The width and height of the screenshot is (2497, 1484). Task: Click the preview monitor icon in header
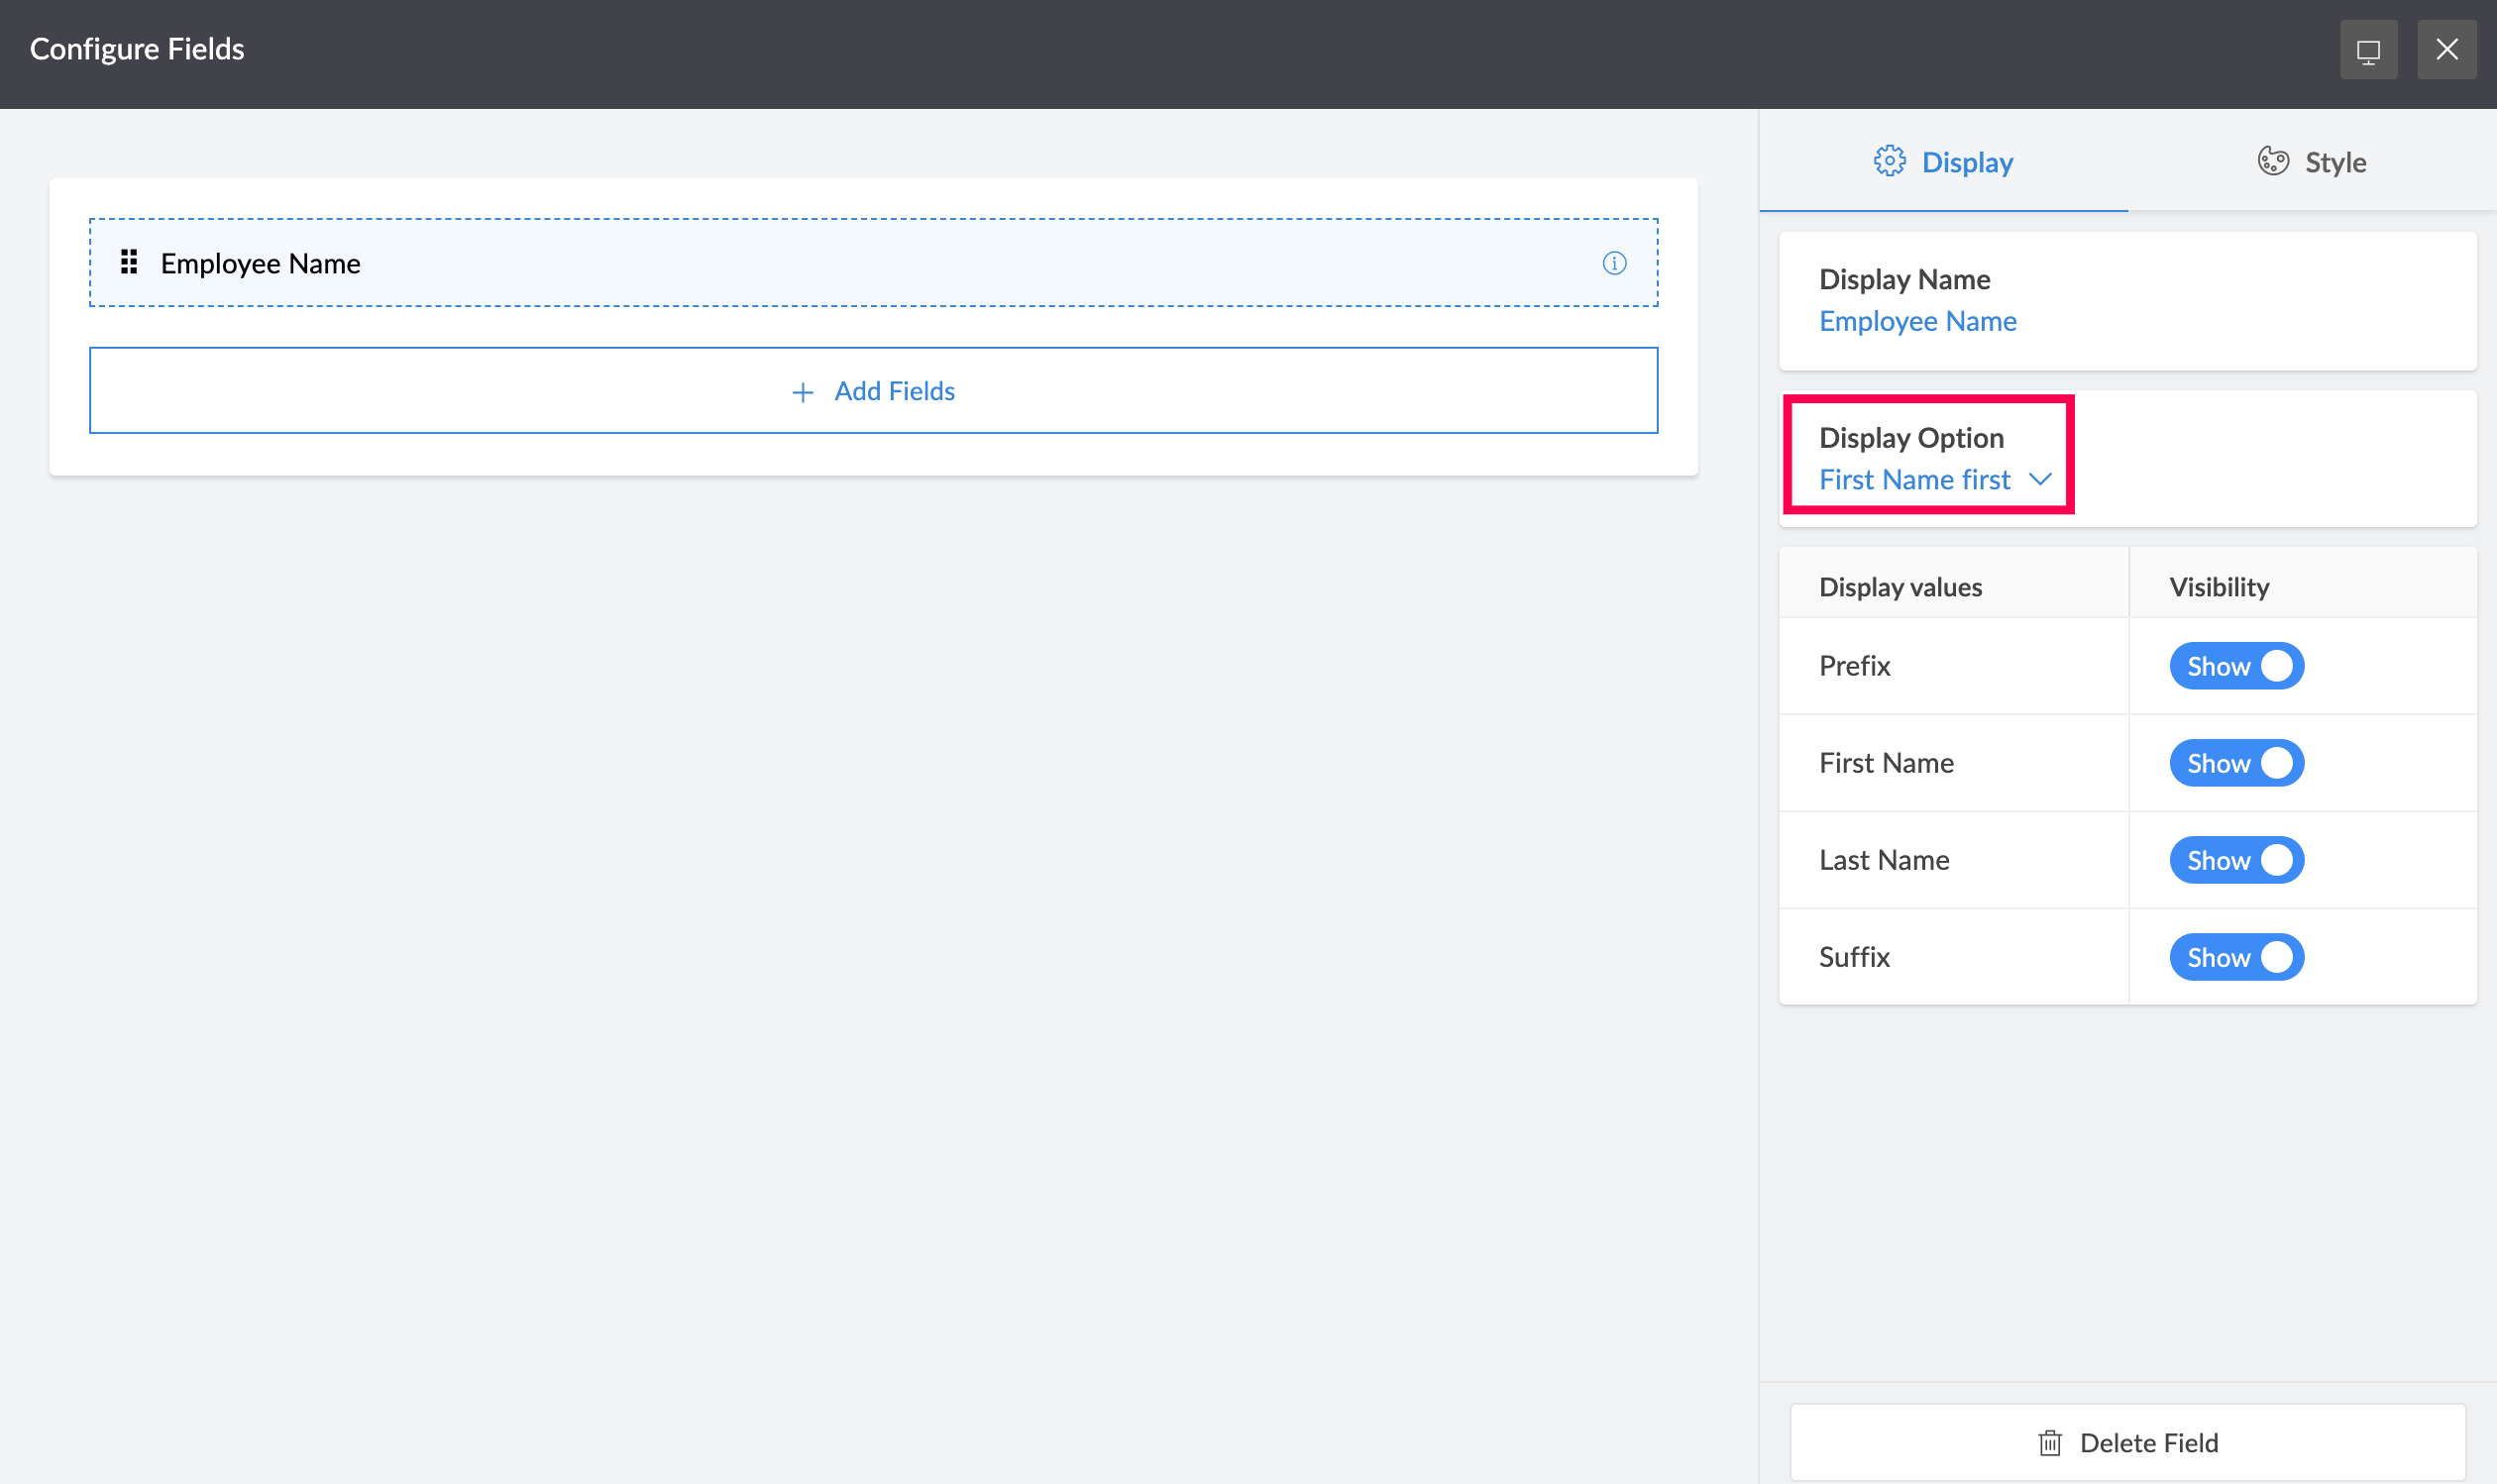(2367, 50)
